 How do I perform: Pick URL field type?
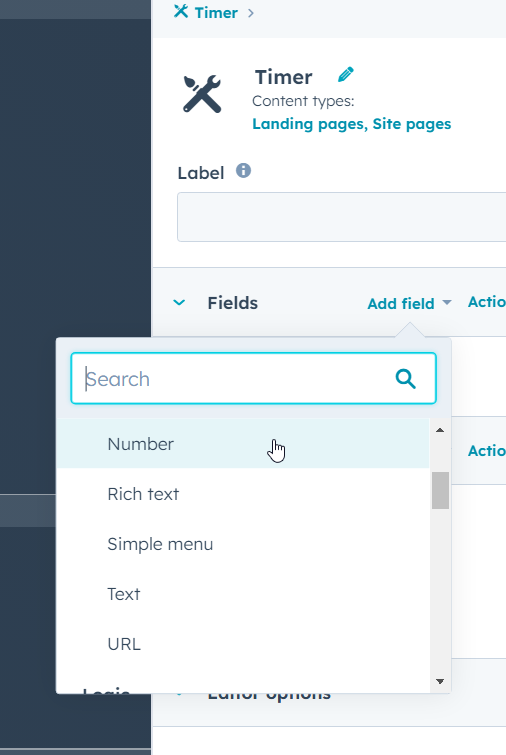click(243, 644)
